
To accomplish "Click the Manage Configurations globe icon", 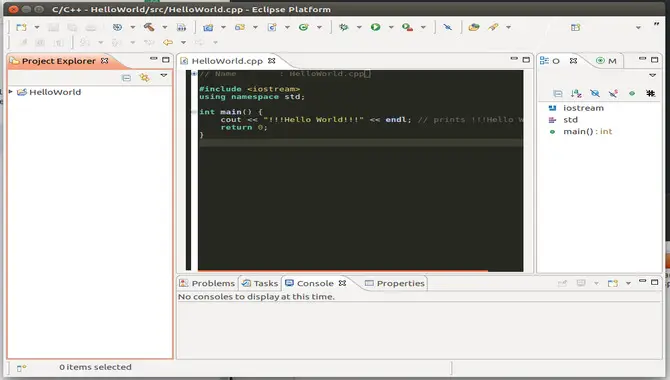I will point(117,27).
